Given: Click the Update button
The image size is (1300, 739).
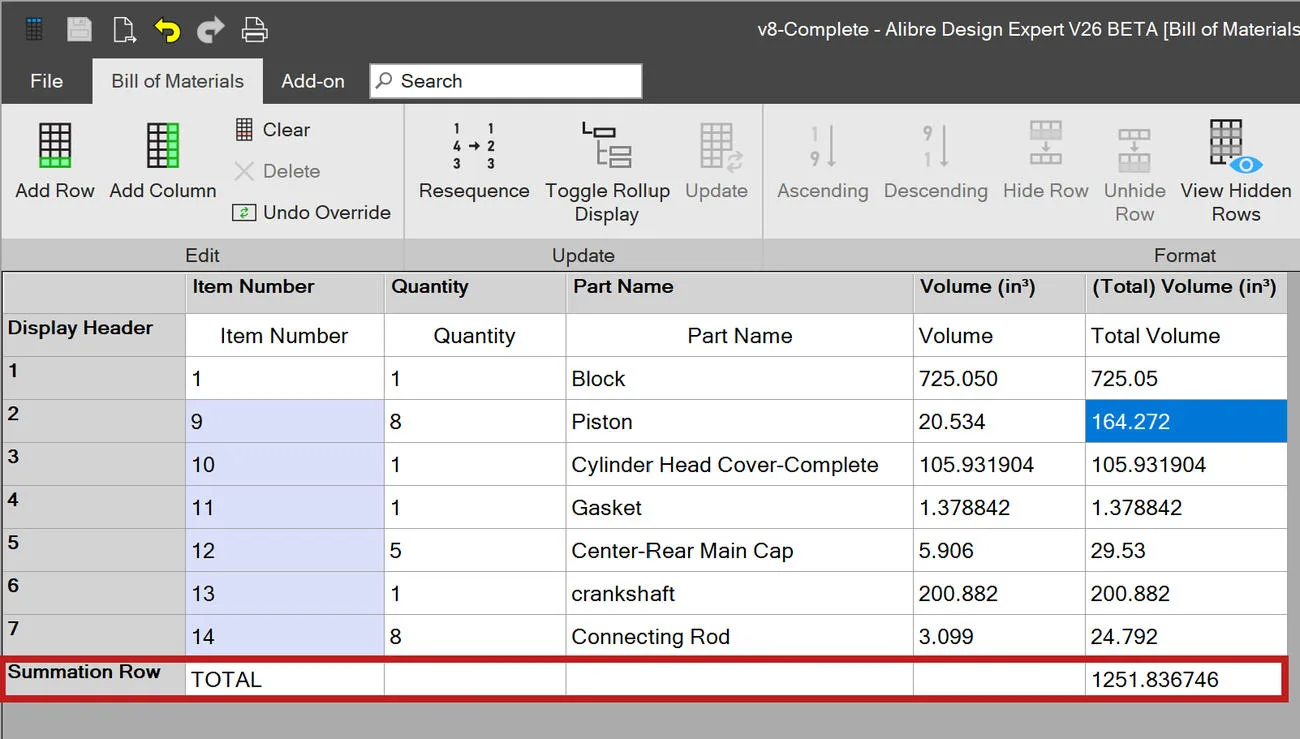Looking at the screenshot, I should click(716, 160).
